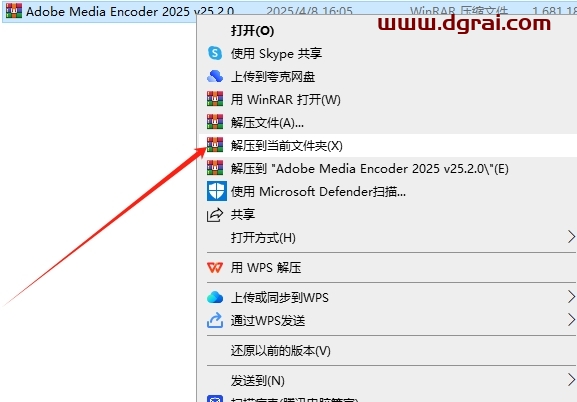Click the Quark cloud drive upload icon
The image size is (577, 402).
coord(215,76)
